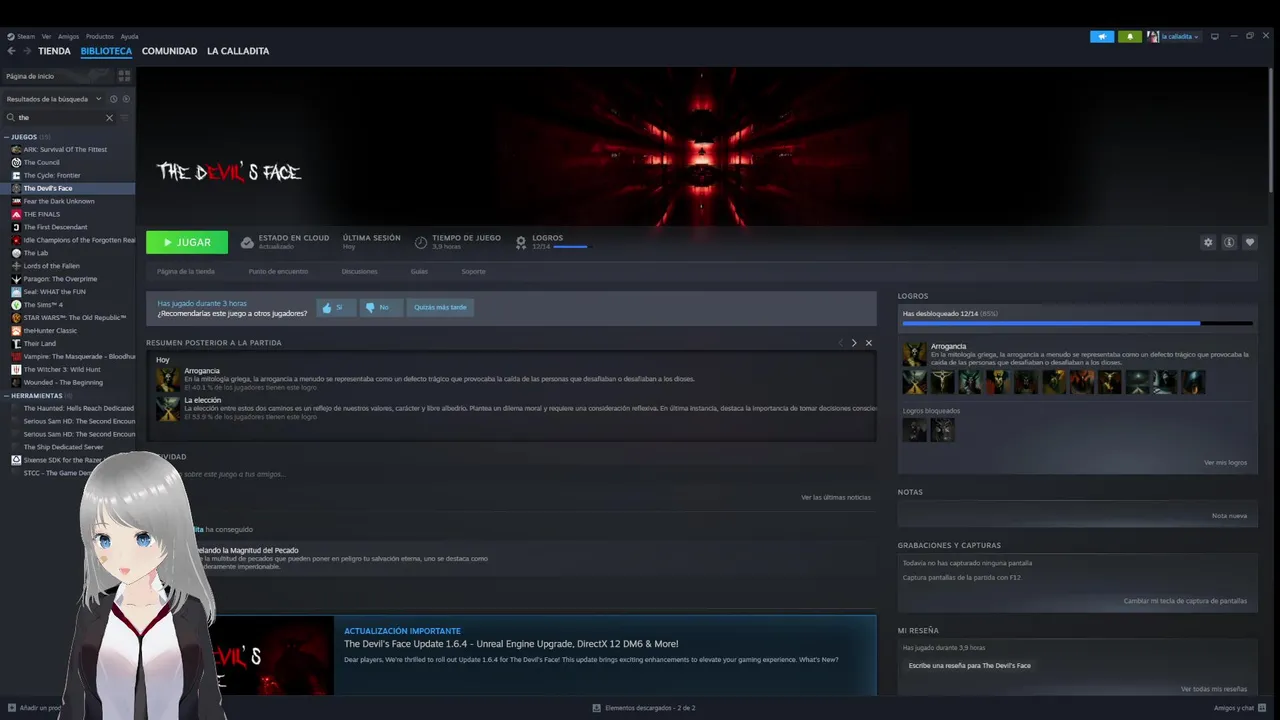Go to next post-game summary page
The image size is (1280, 720).
853,343
